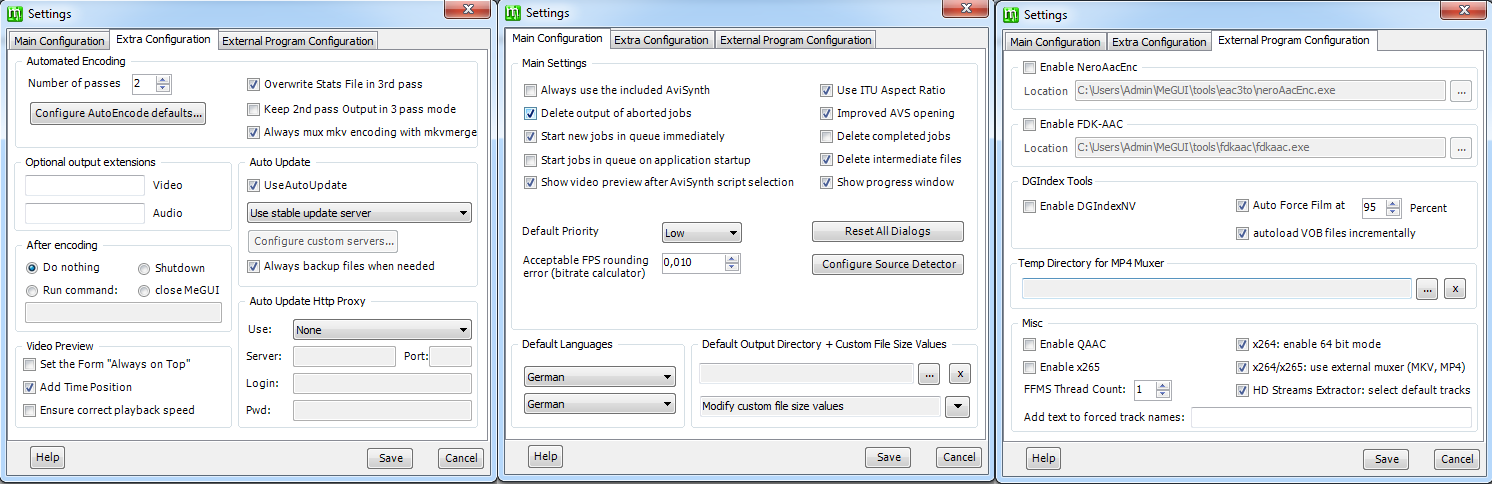Image resolution: width=1494 pixels, height=486 pixels.
Task: Uncheck Delete output of aborted jobs
Action: tap(530, 113)
